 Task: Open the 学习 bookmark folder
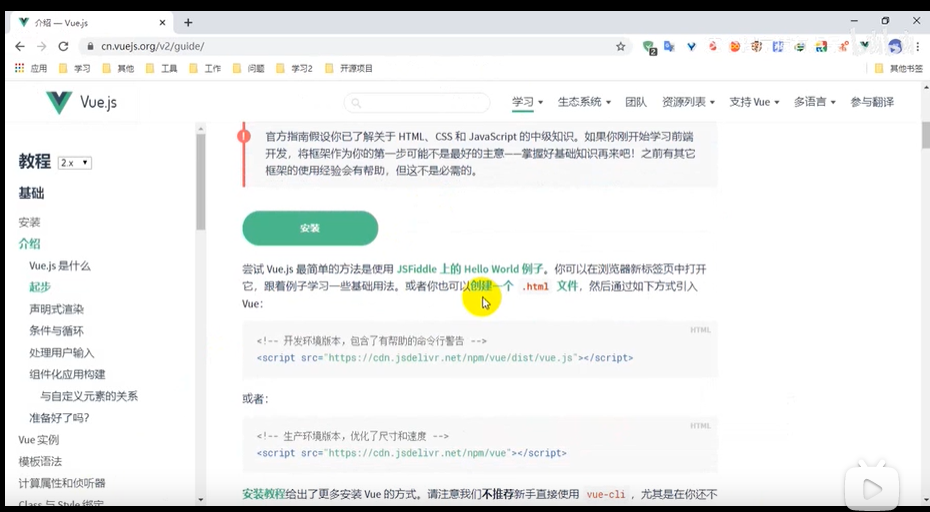pos(75,68)
